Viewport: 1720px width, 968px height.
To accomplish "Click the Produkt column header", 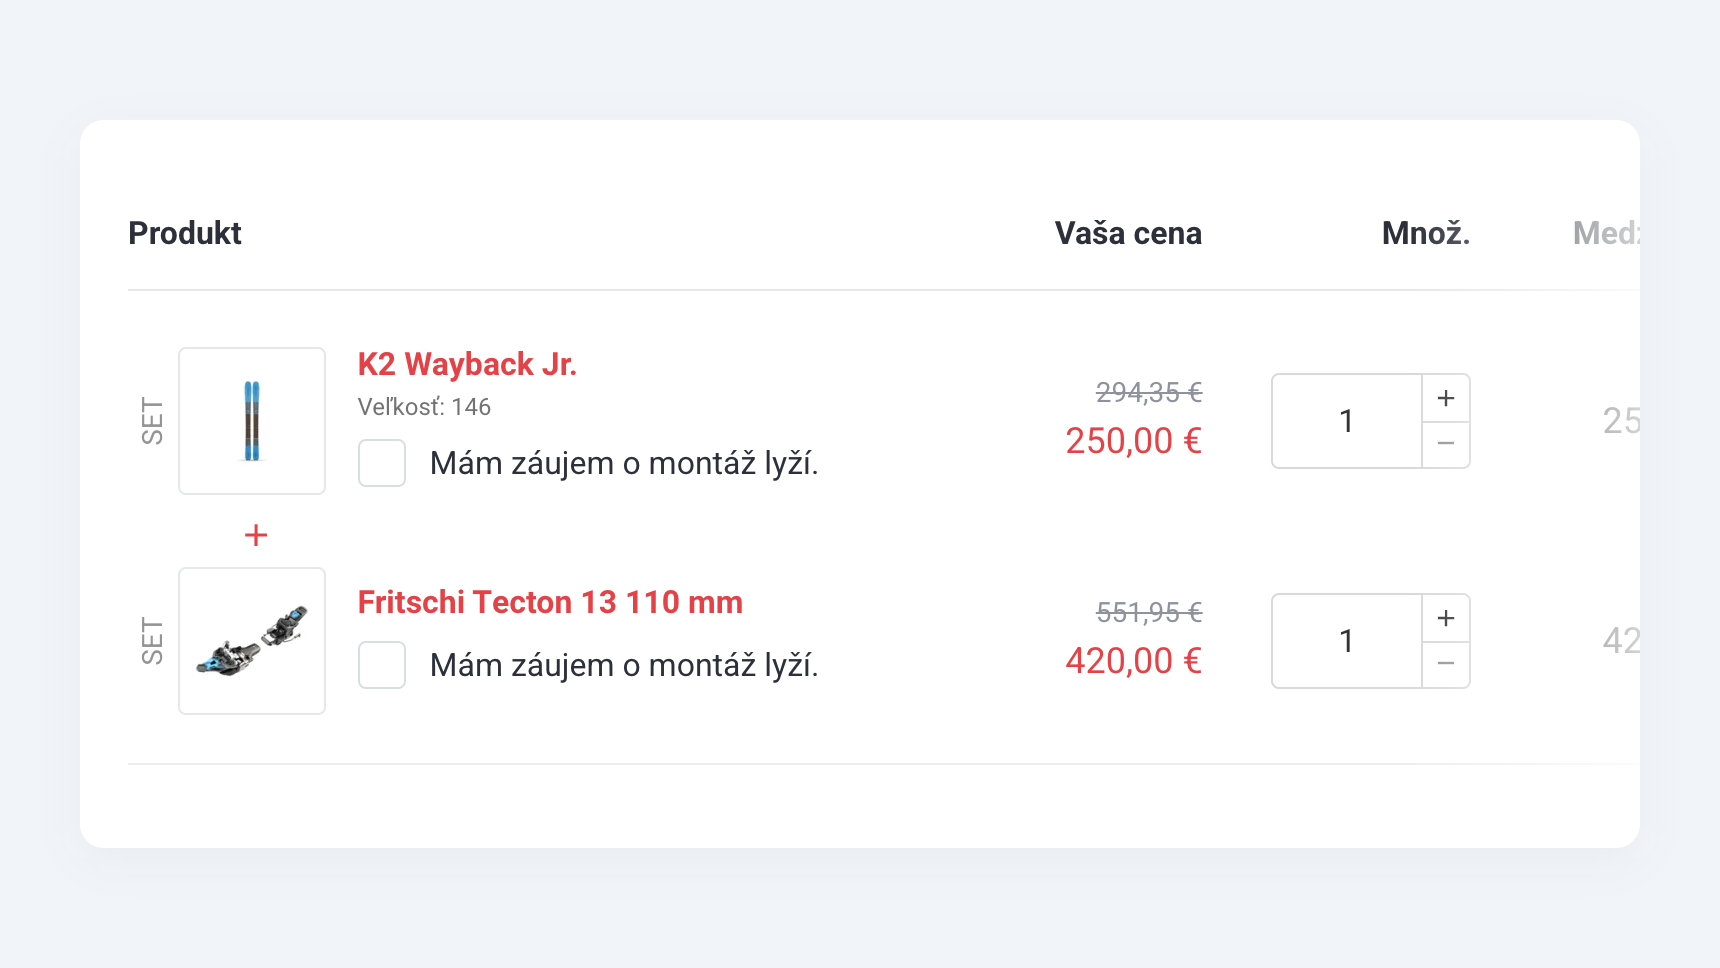I will 185,233.
